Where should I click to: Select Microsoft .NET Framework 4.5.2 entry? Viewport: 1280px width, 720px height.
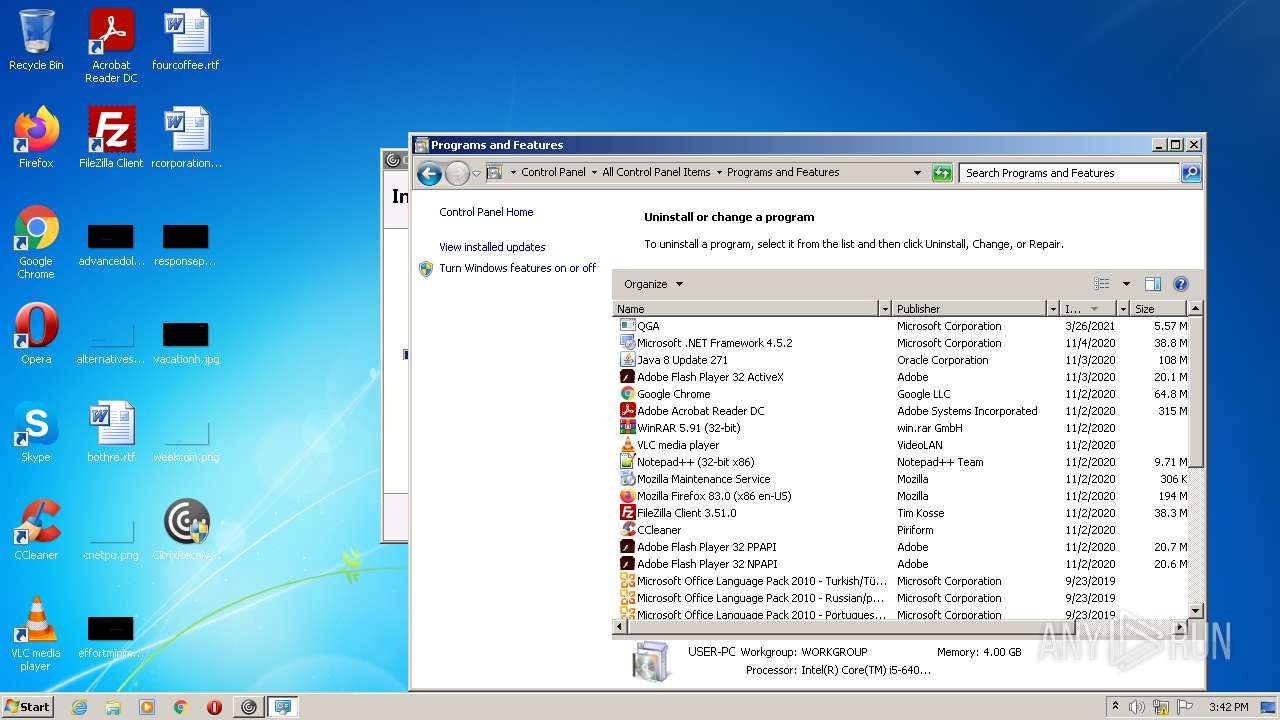900,343
